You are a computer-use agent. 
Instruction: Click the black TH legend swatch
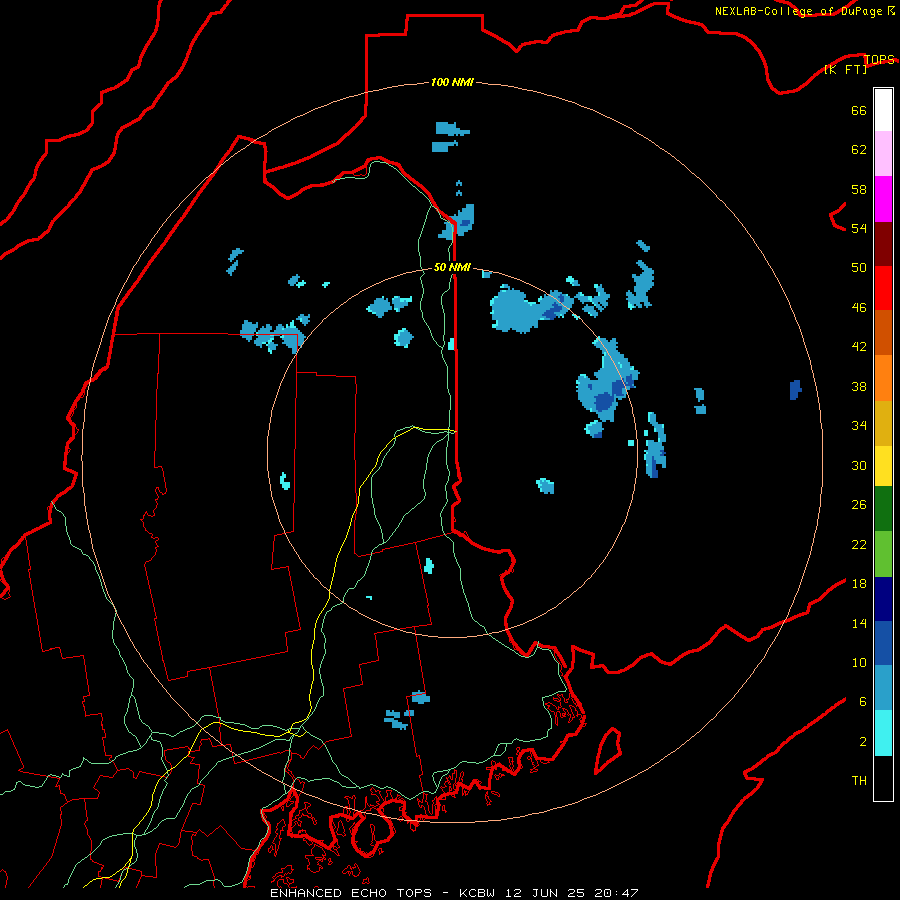(x=883, y=778)
